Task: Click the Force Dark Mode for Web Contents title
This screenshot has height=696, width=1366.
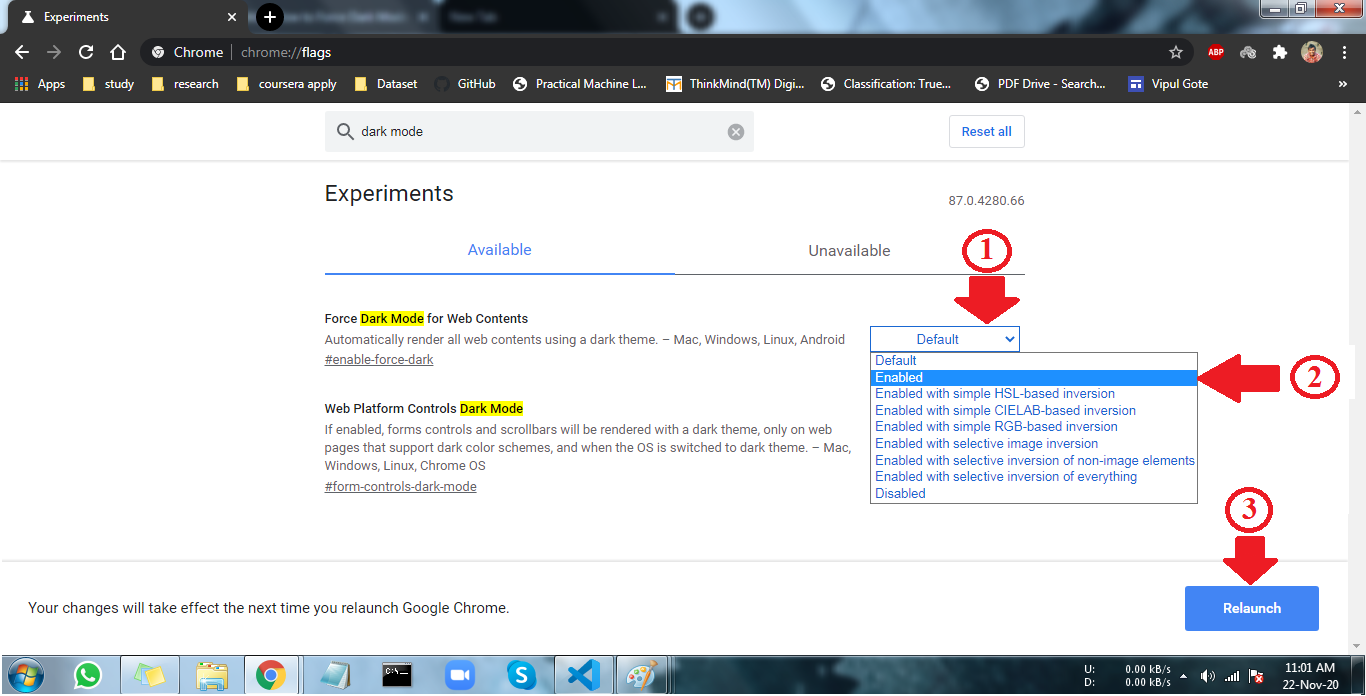Action: (426, 319)
